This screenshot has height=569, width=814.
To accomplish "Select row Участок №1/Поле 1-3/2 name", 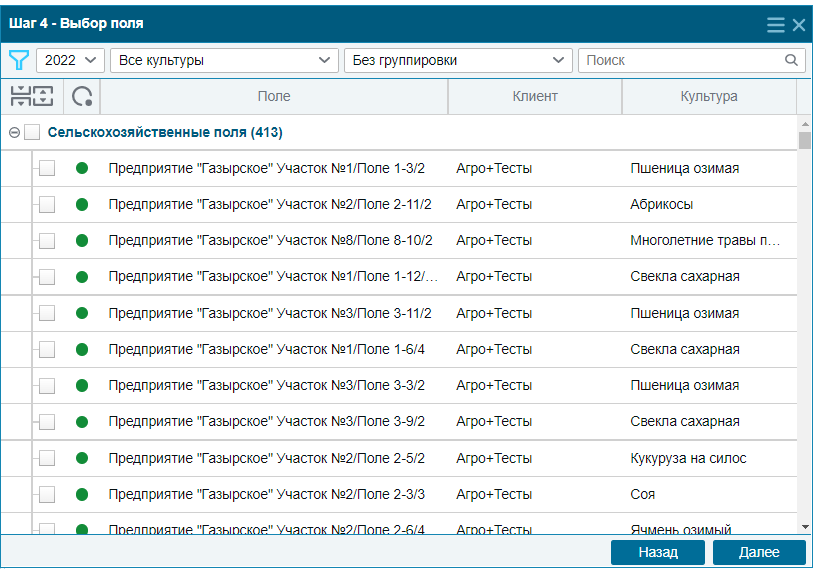I will point(266,168).
